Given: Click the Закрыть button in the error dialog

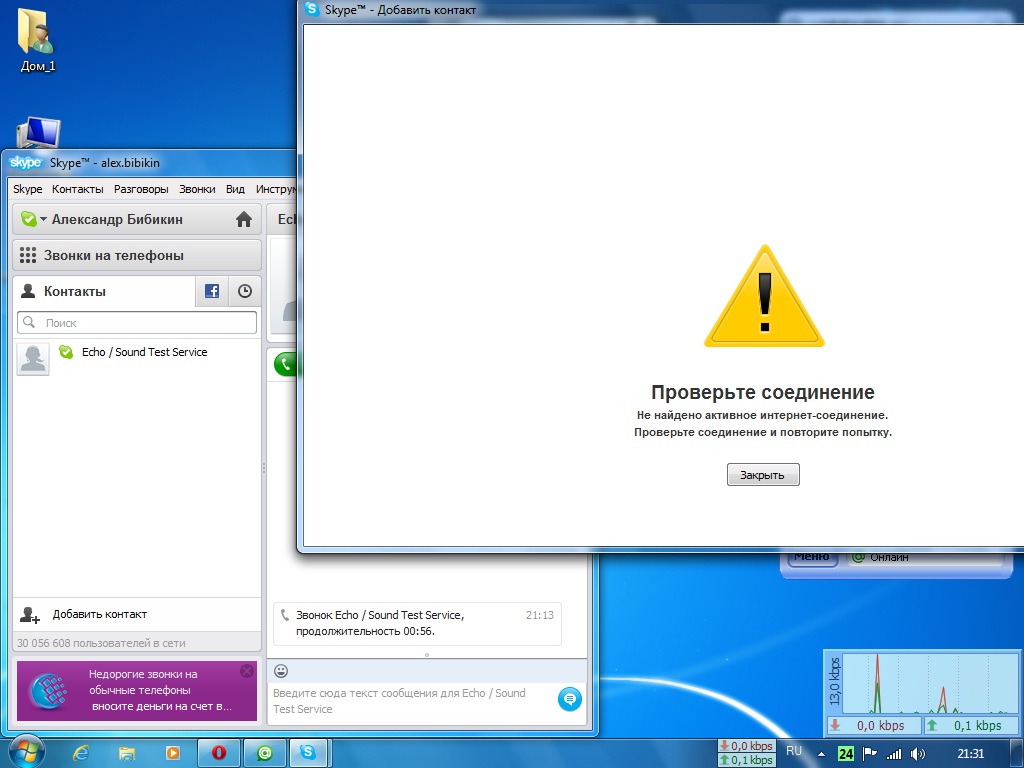Looking at the screenshot, I should point(763,475).
